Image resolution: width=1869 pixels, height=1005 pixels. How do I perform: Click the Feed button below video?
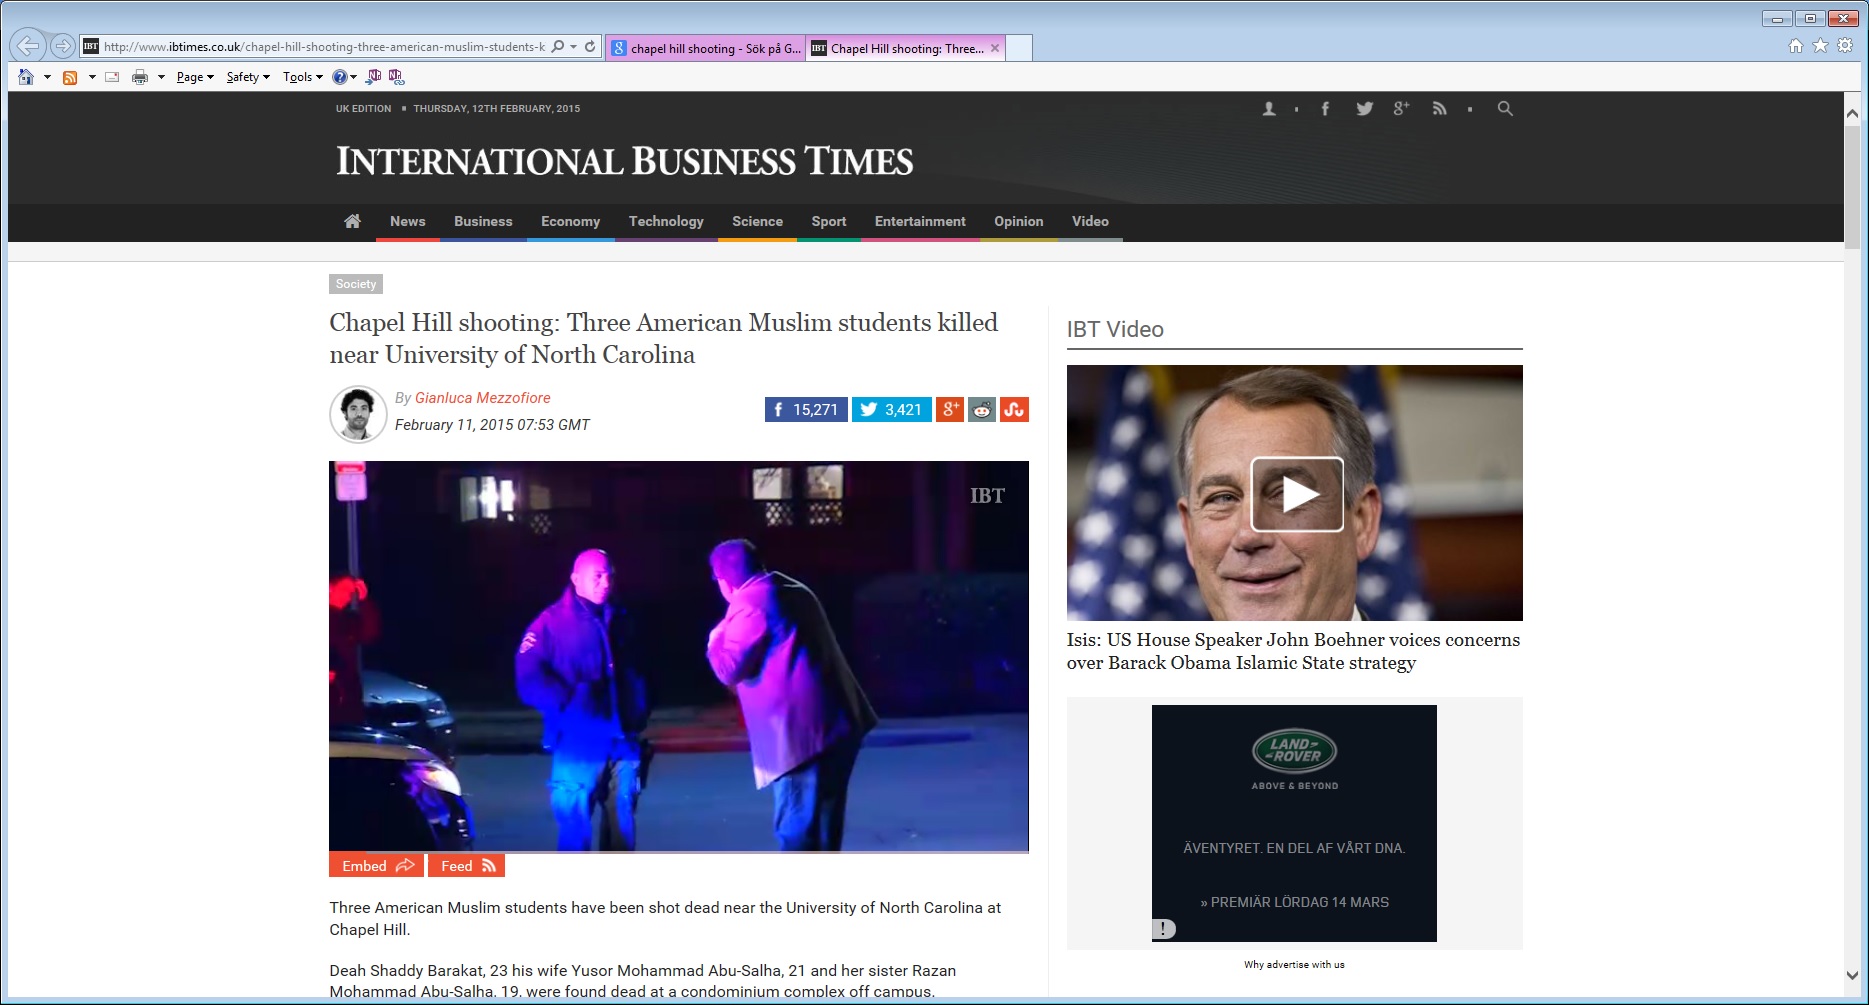[x=466, y=866]
